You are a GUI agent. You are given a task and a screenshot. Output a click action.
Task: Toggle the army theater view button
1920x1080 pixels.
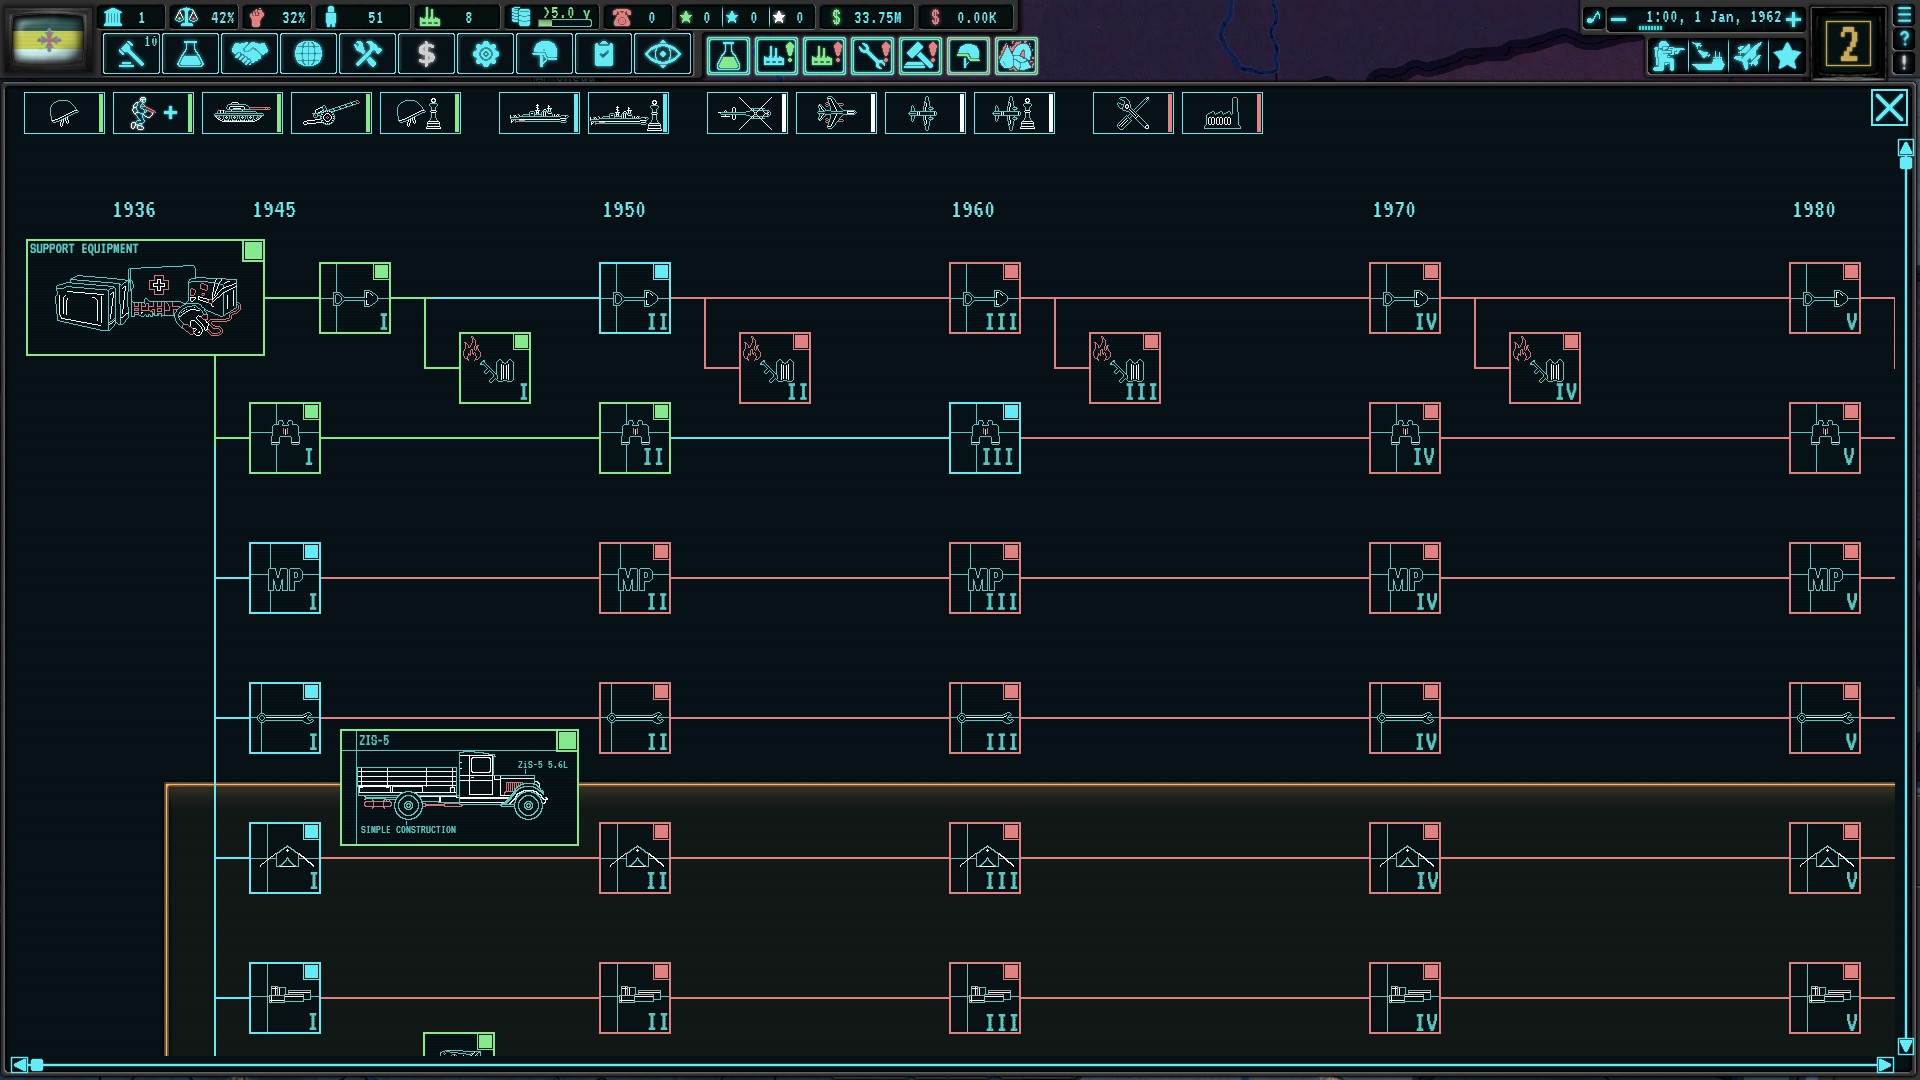(x=1667, y=55)
